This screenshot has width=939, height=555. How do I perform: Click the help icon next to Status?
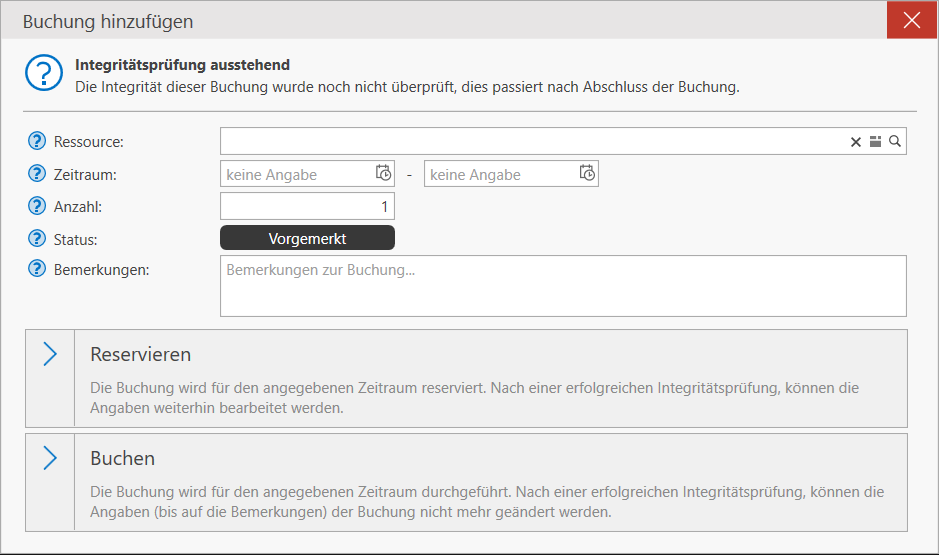pyautogui.click(x=38, y=239)
